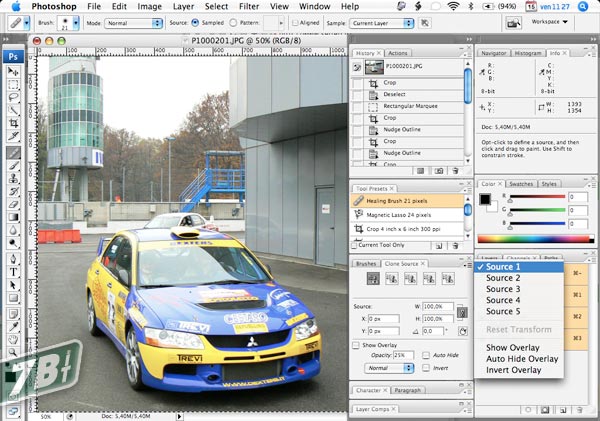The image size is (600, 421).
Task: Tick the Auto Hide checkbox
Action: point(427,354)
